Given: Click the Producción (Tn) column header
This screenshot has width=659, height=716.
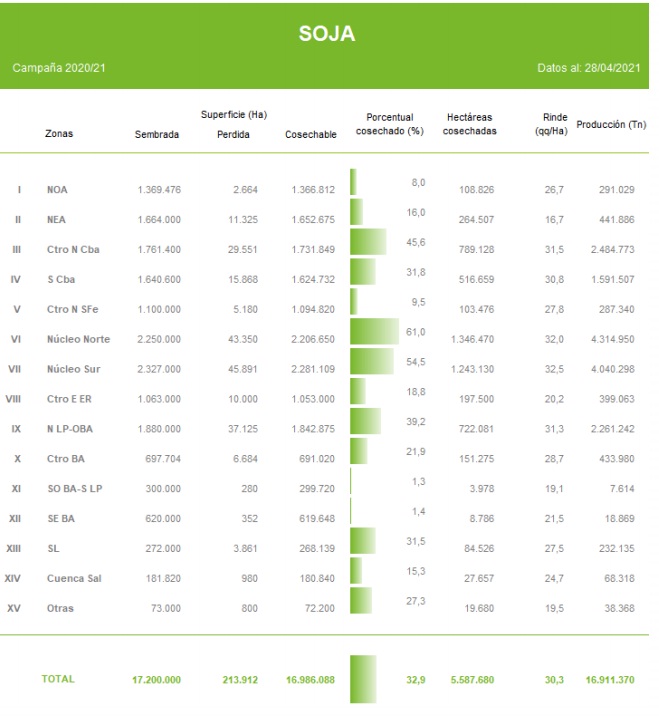Looking at the screenshot, I should tap(611, 124).
